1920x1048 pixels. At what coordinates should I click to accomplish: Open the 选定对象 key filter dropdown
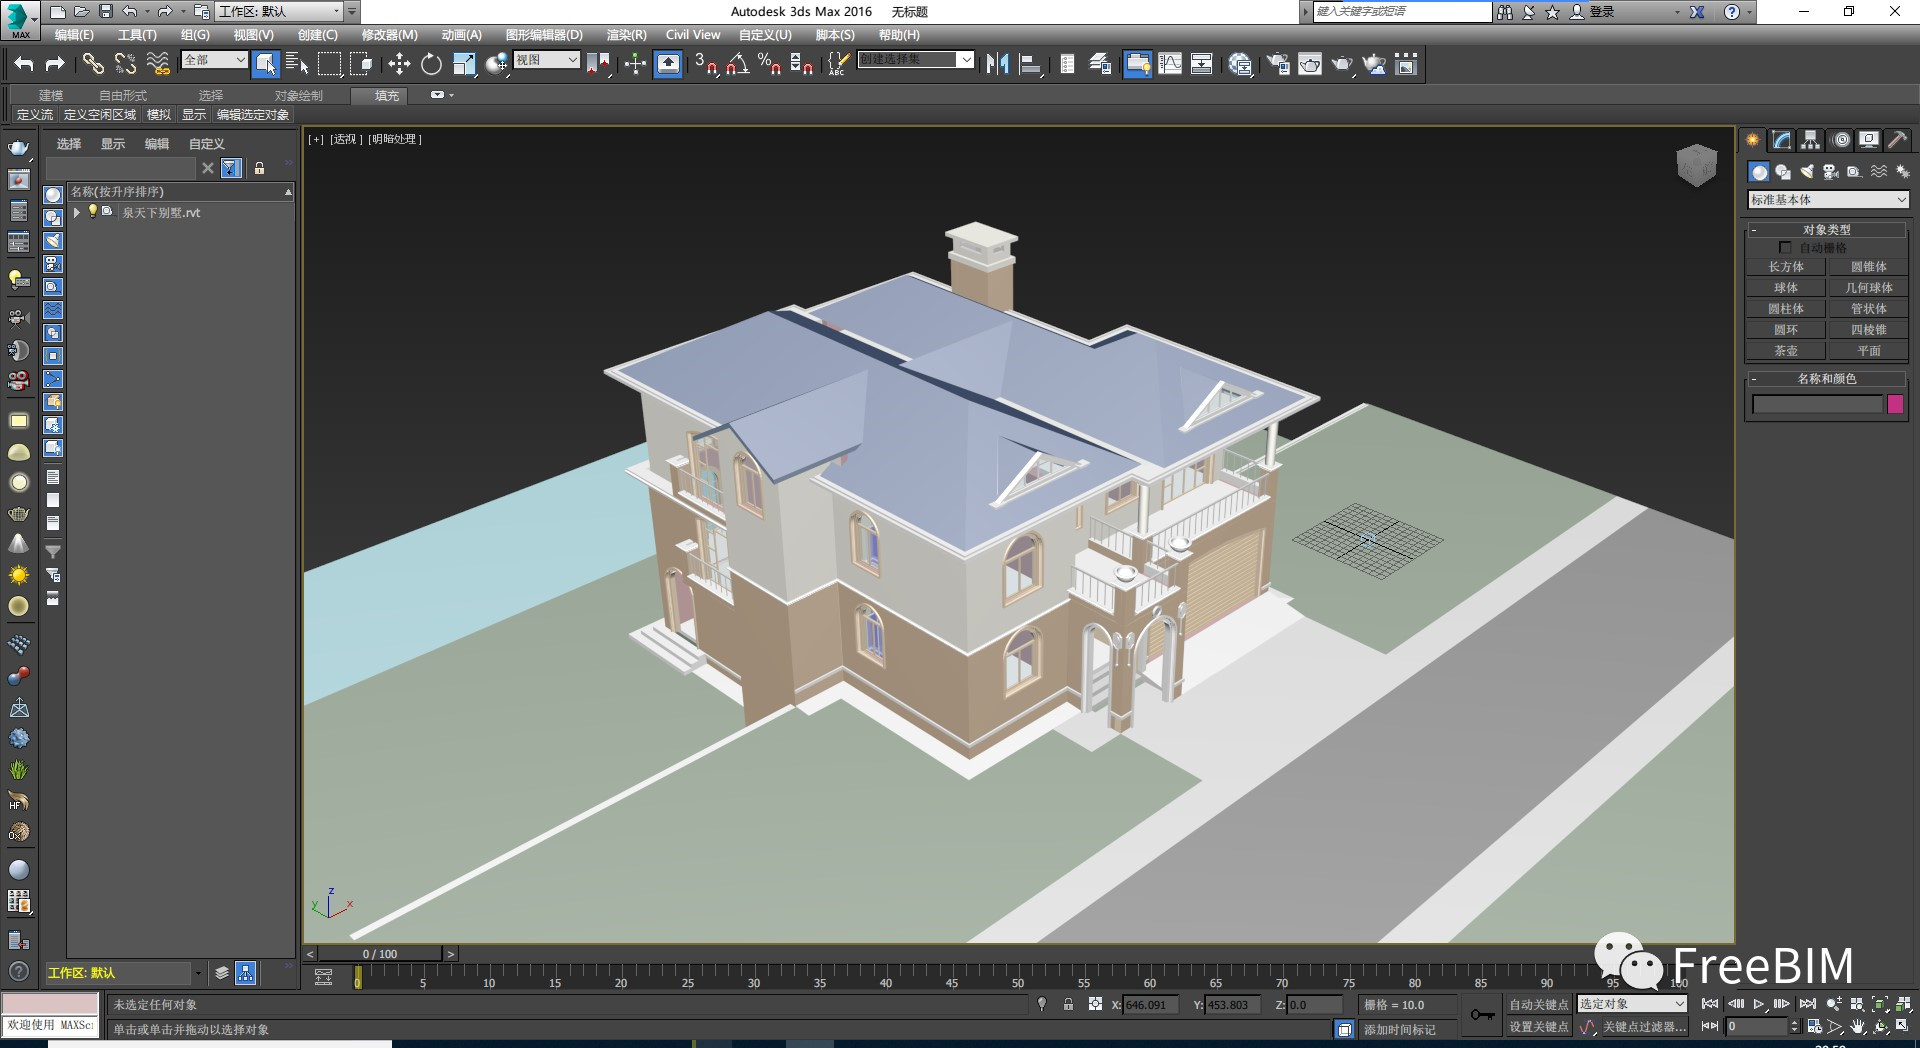pos(1632,1004)
